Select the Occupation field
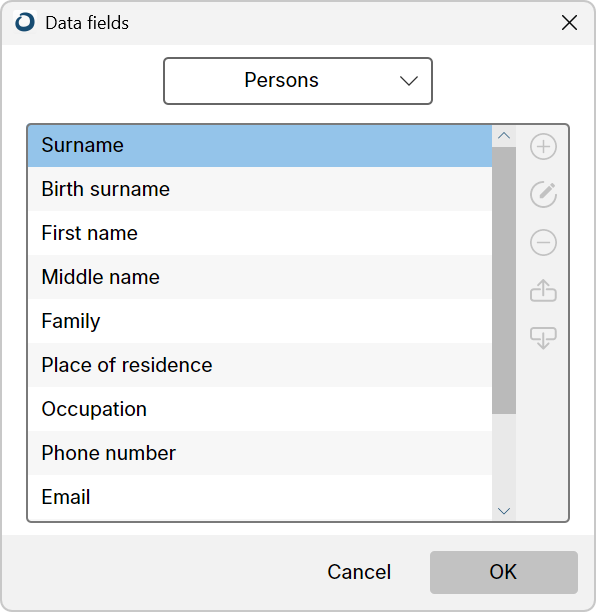The height and width of the screenshot is (612, 596). click(x=260, y=409)
